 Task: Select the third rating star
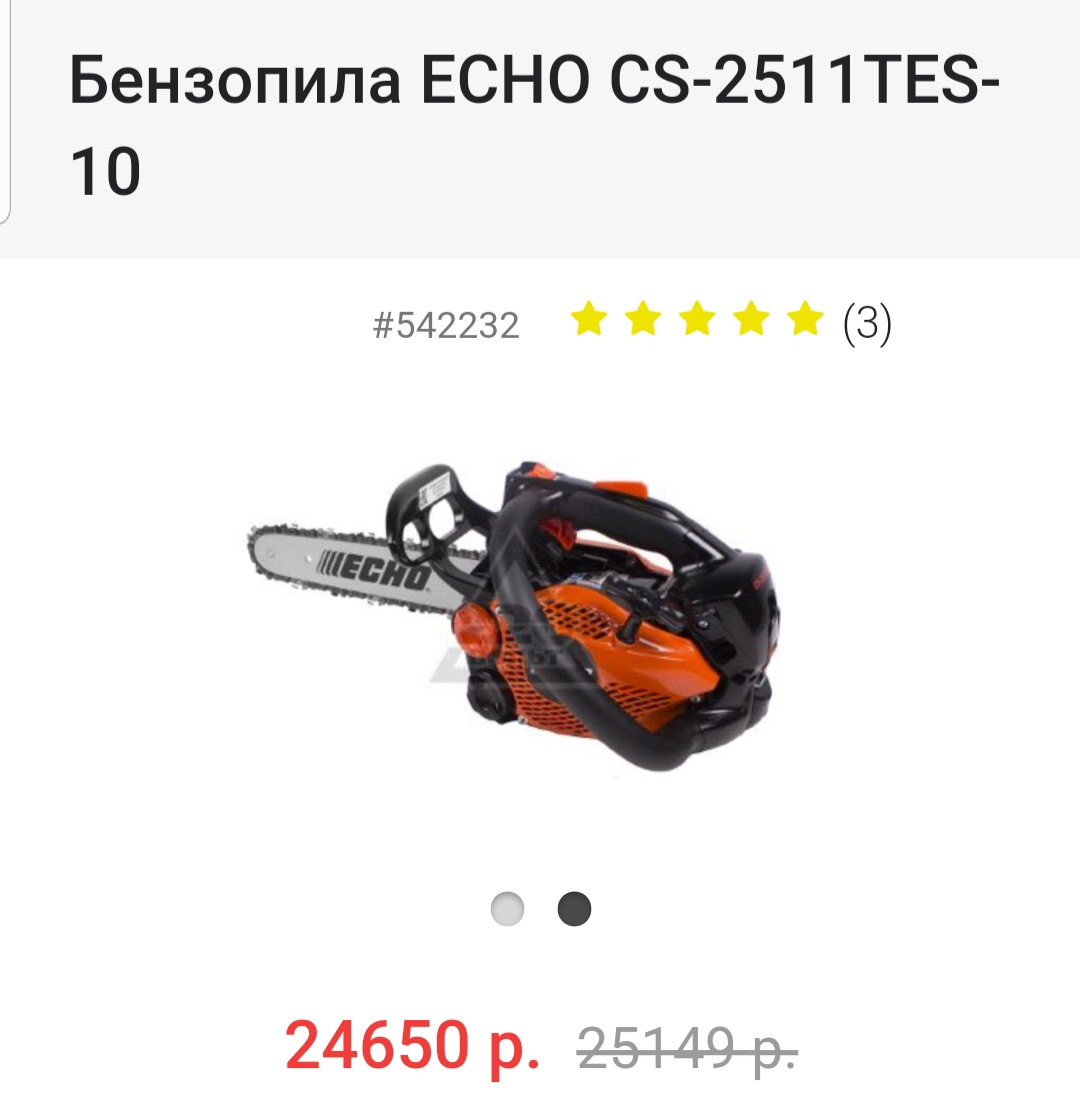pyautogui.click(x=698, y=319)
